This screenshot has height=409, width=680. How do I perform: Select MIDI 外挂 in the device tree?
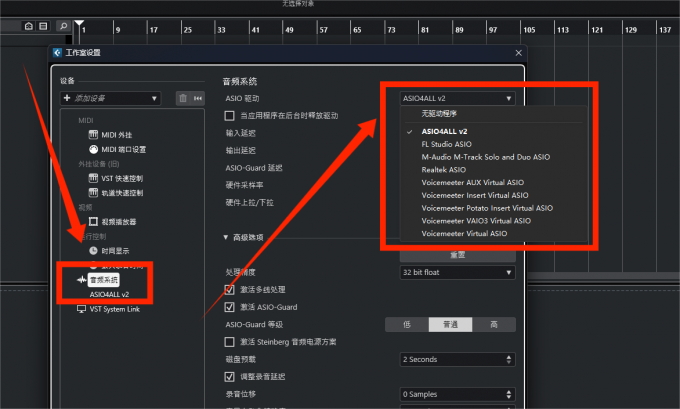[x=117, y=135]
